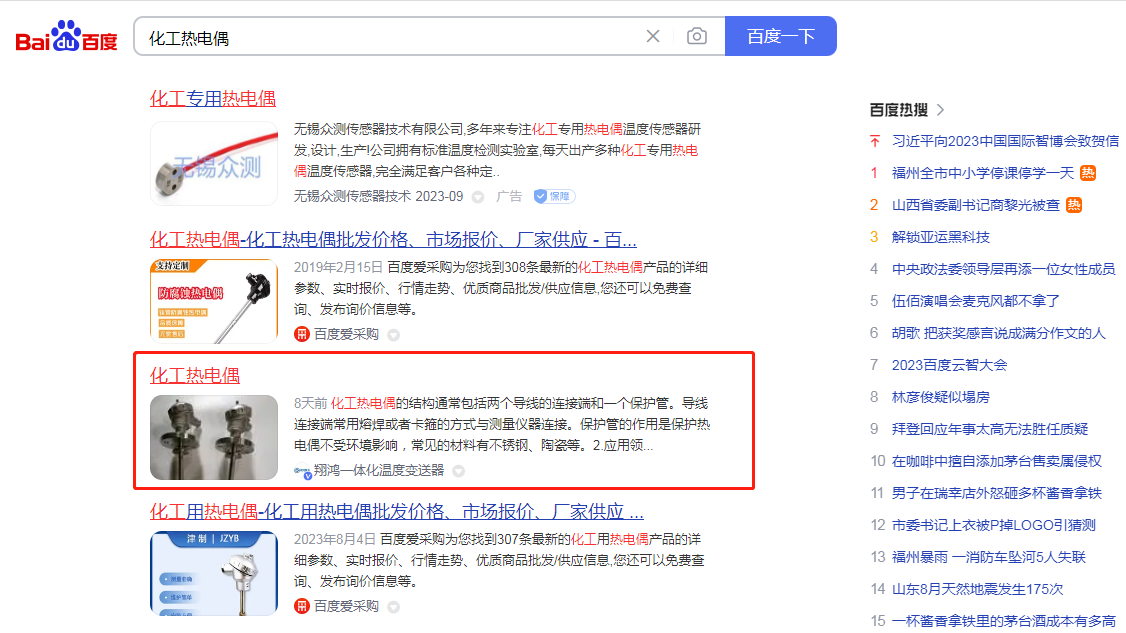The width and height of the screenshot is (1126, 633).
Task: Open 伍佰演唱会麦克风都不拿了 topic
Action: (x=976, y=301)
